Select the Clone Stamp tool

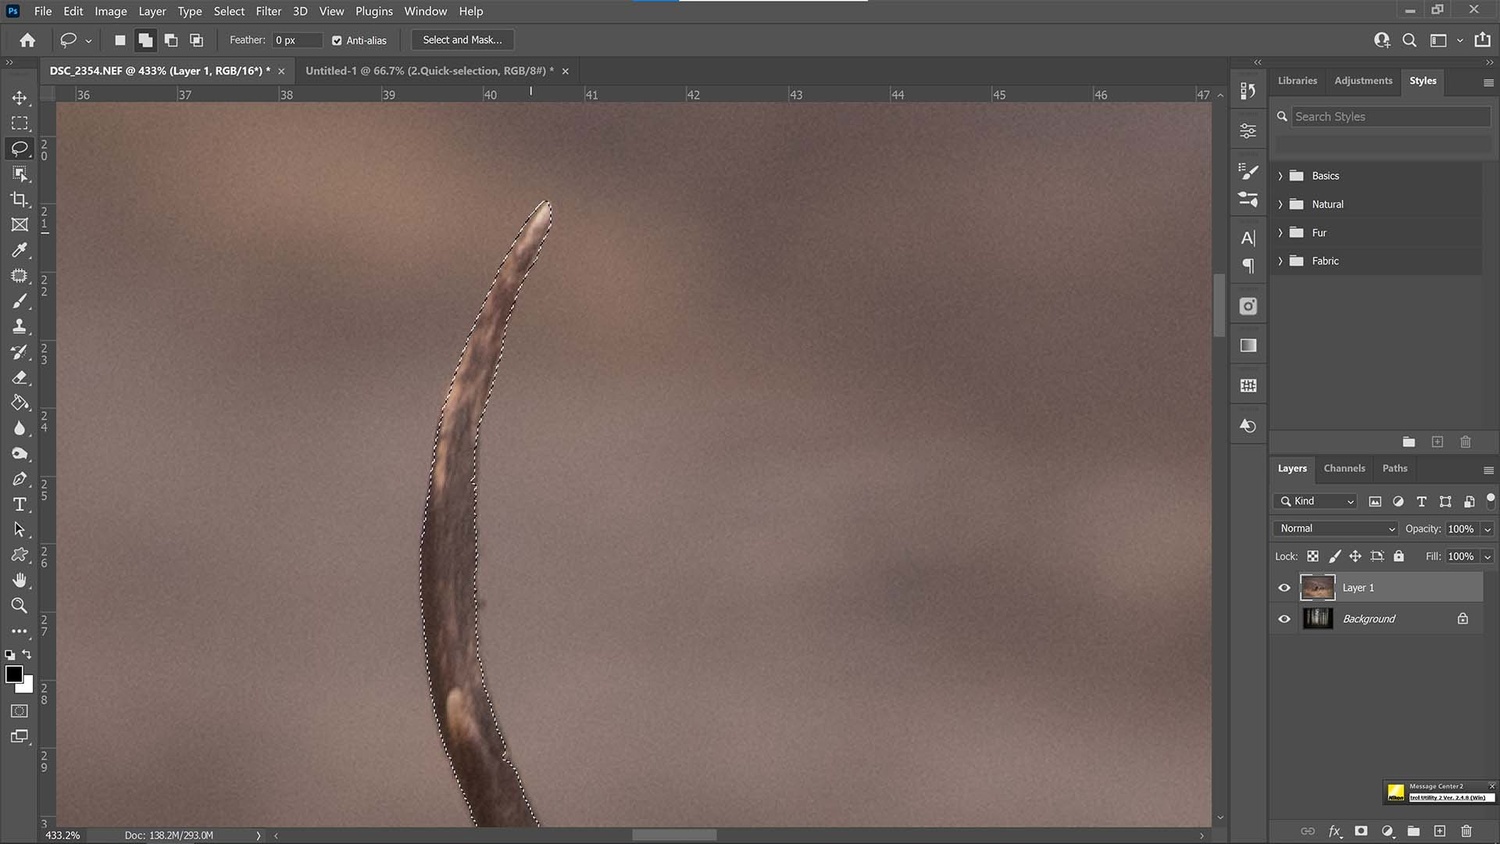point(19,326)
